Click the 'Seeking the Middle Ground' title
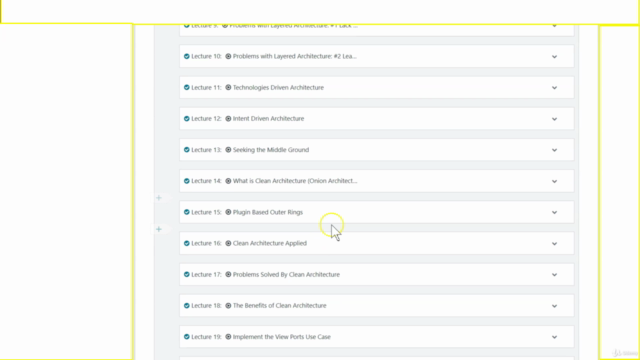The width and height of the screenshot is (640, 360). point(271,150)
